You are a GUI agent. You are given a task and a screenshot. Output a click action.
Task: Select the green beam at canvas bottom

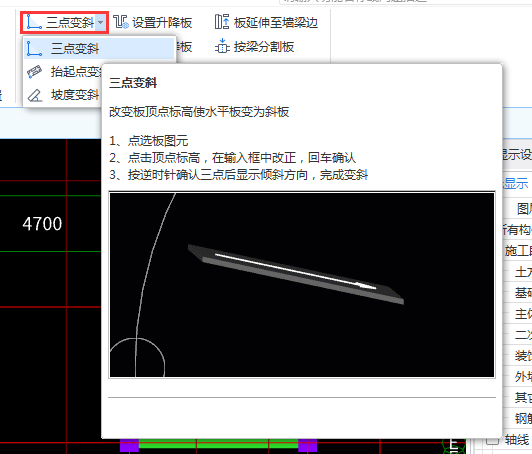pos(218,443)
